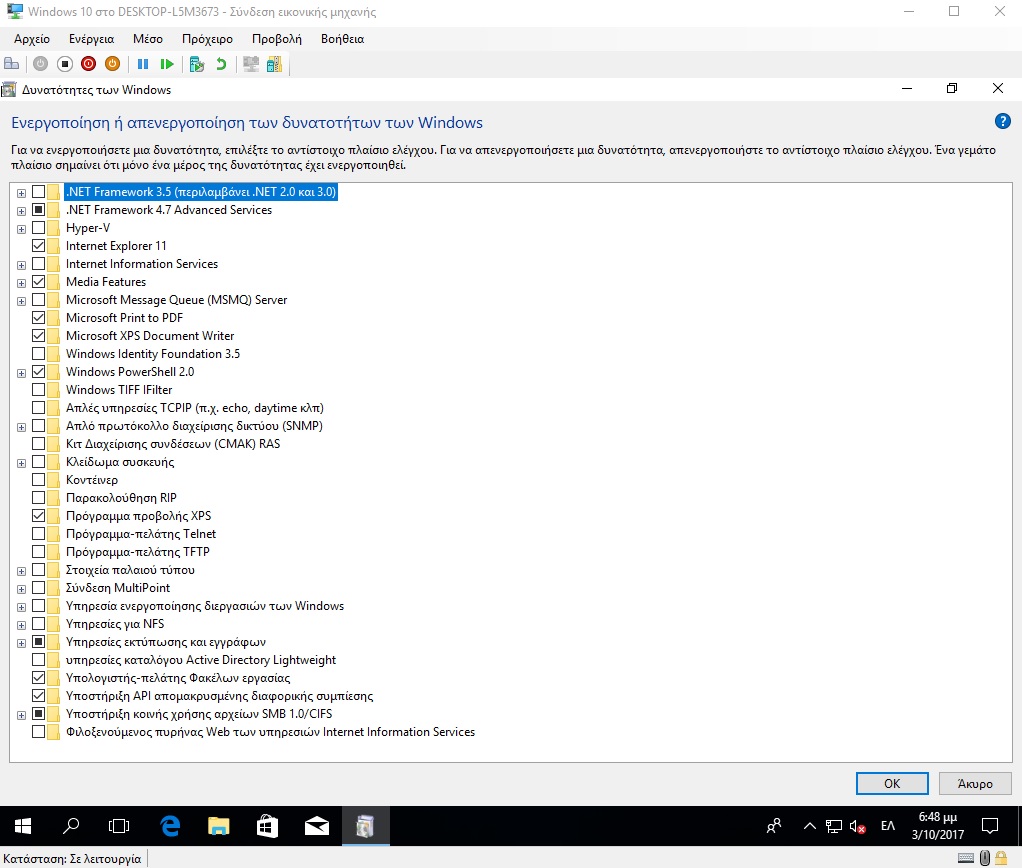Expand .NET Framework 4.7 Advanced Services
This screenshot has height=868, width=1022.
[x=22, y=211]
